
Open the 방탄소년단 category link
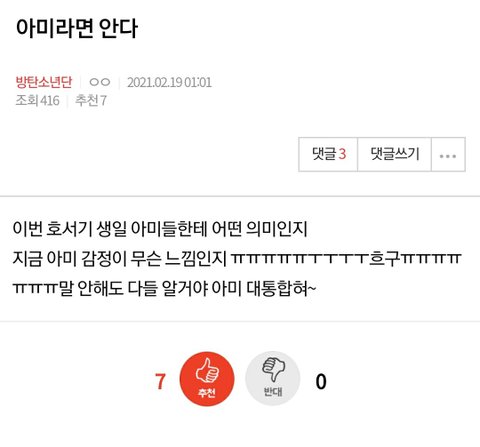(x=44, y=82)
